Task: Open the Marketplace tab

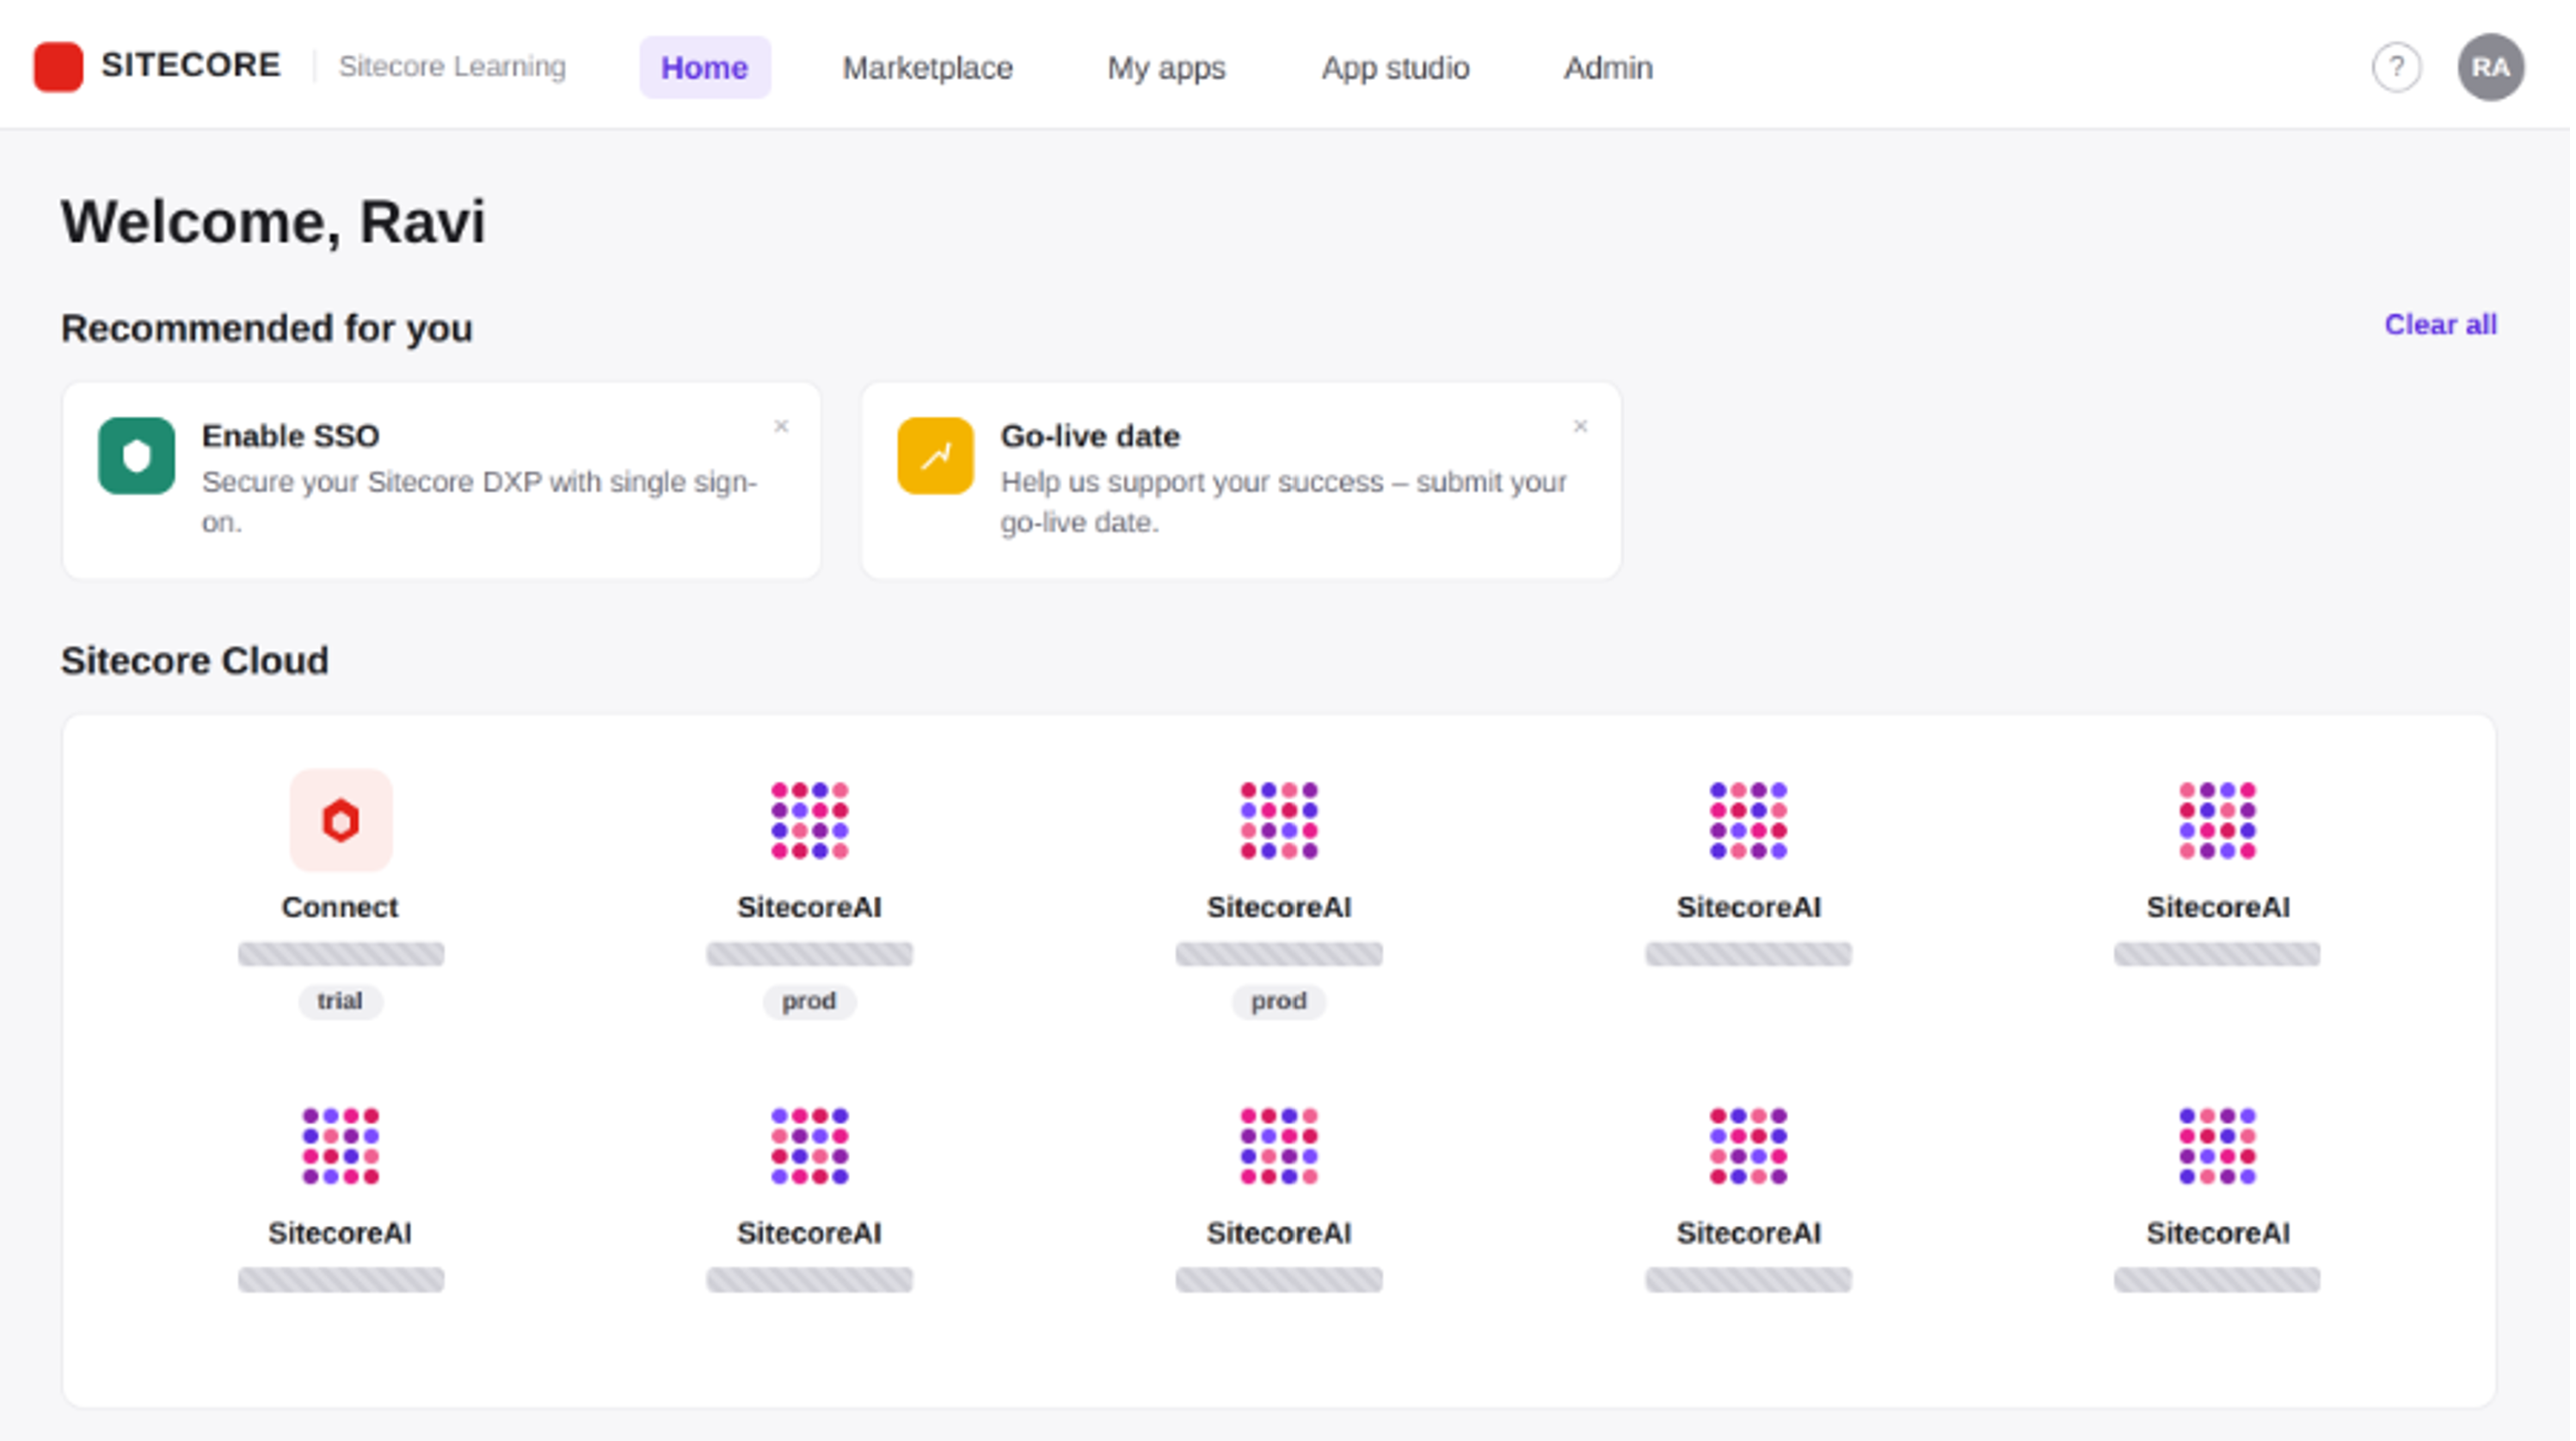Action: click(929, 68)
